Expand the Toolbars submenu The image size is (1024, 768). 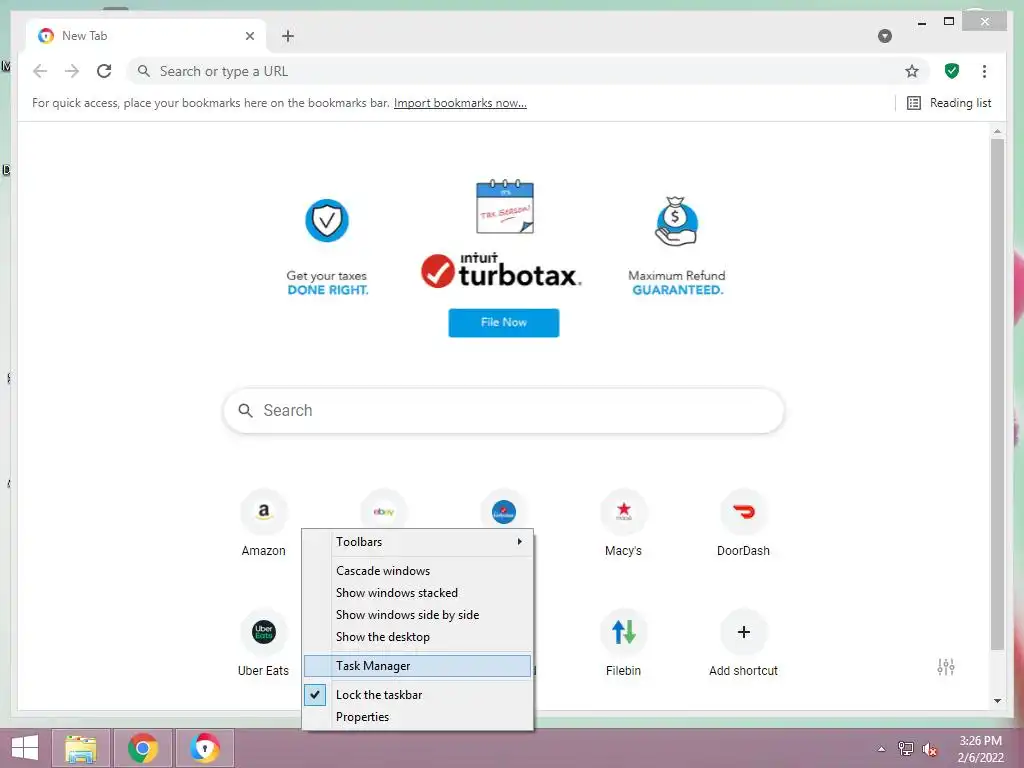pyautogui.click(x=418, y=542)
